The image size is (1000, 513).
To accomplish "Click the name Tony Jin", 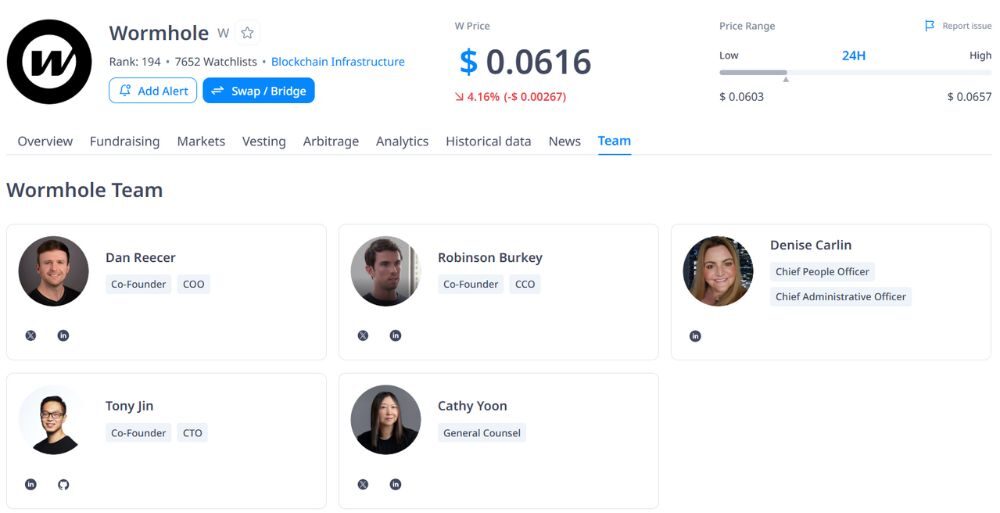I will (129, 406).
